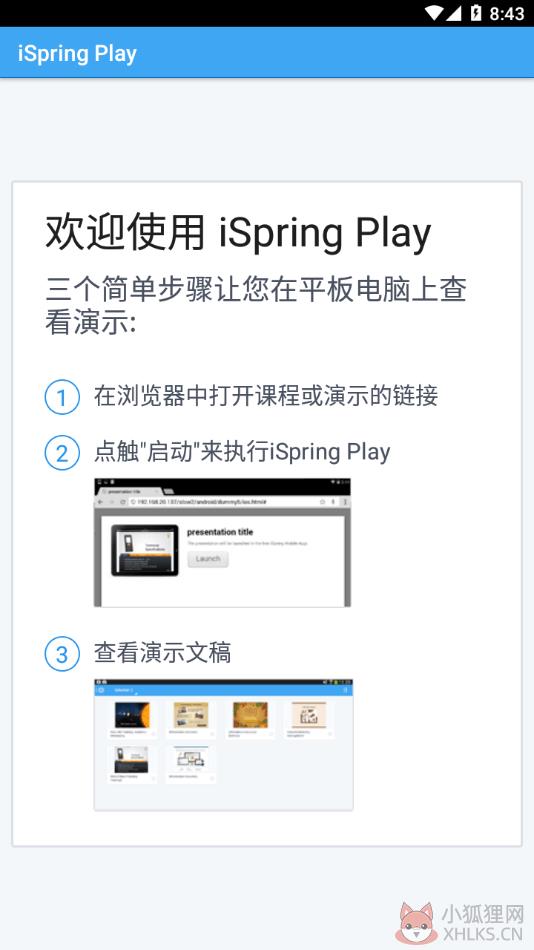Tap the Wi-Fi icon in status bar
Screen dimensions: 534x950
434,13
